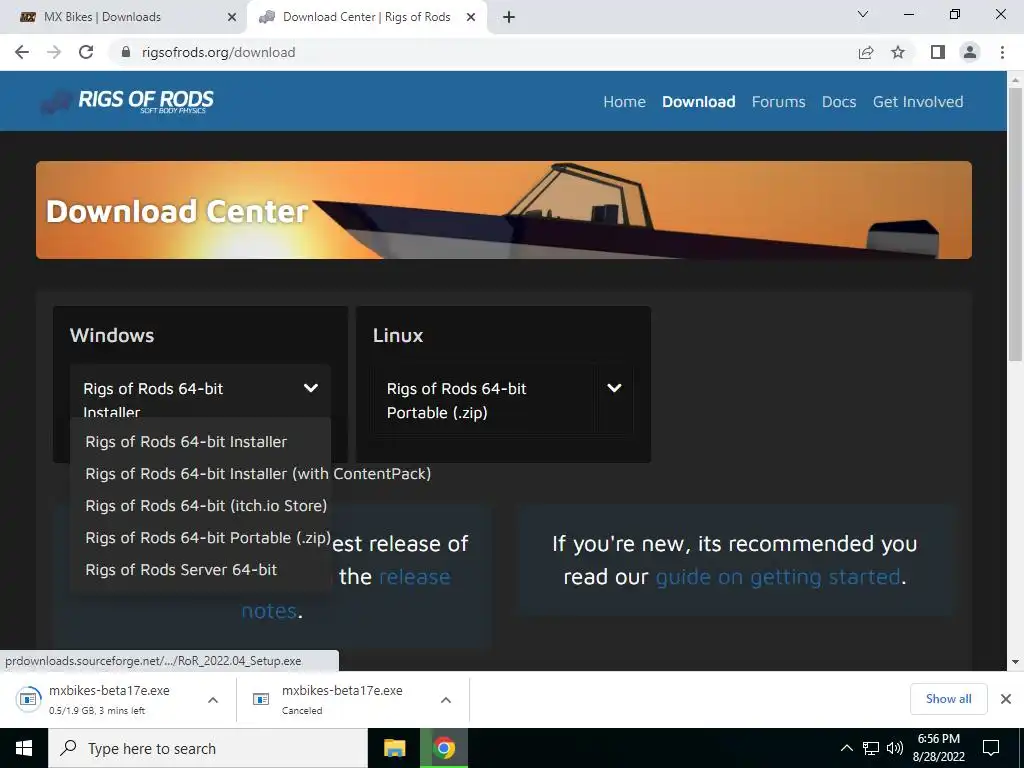Bookmark this page with the star
Screen dimensions: 1024x768
[x=898, y=52]
